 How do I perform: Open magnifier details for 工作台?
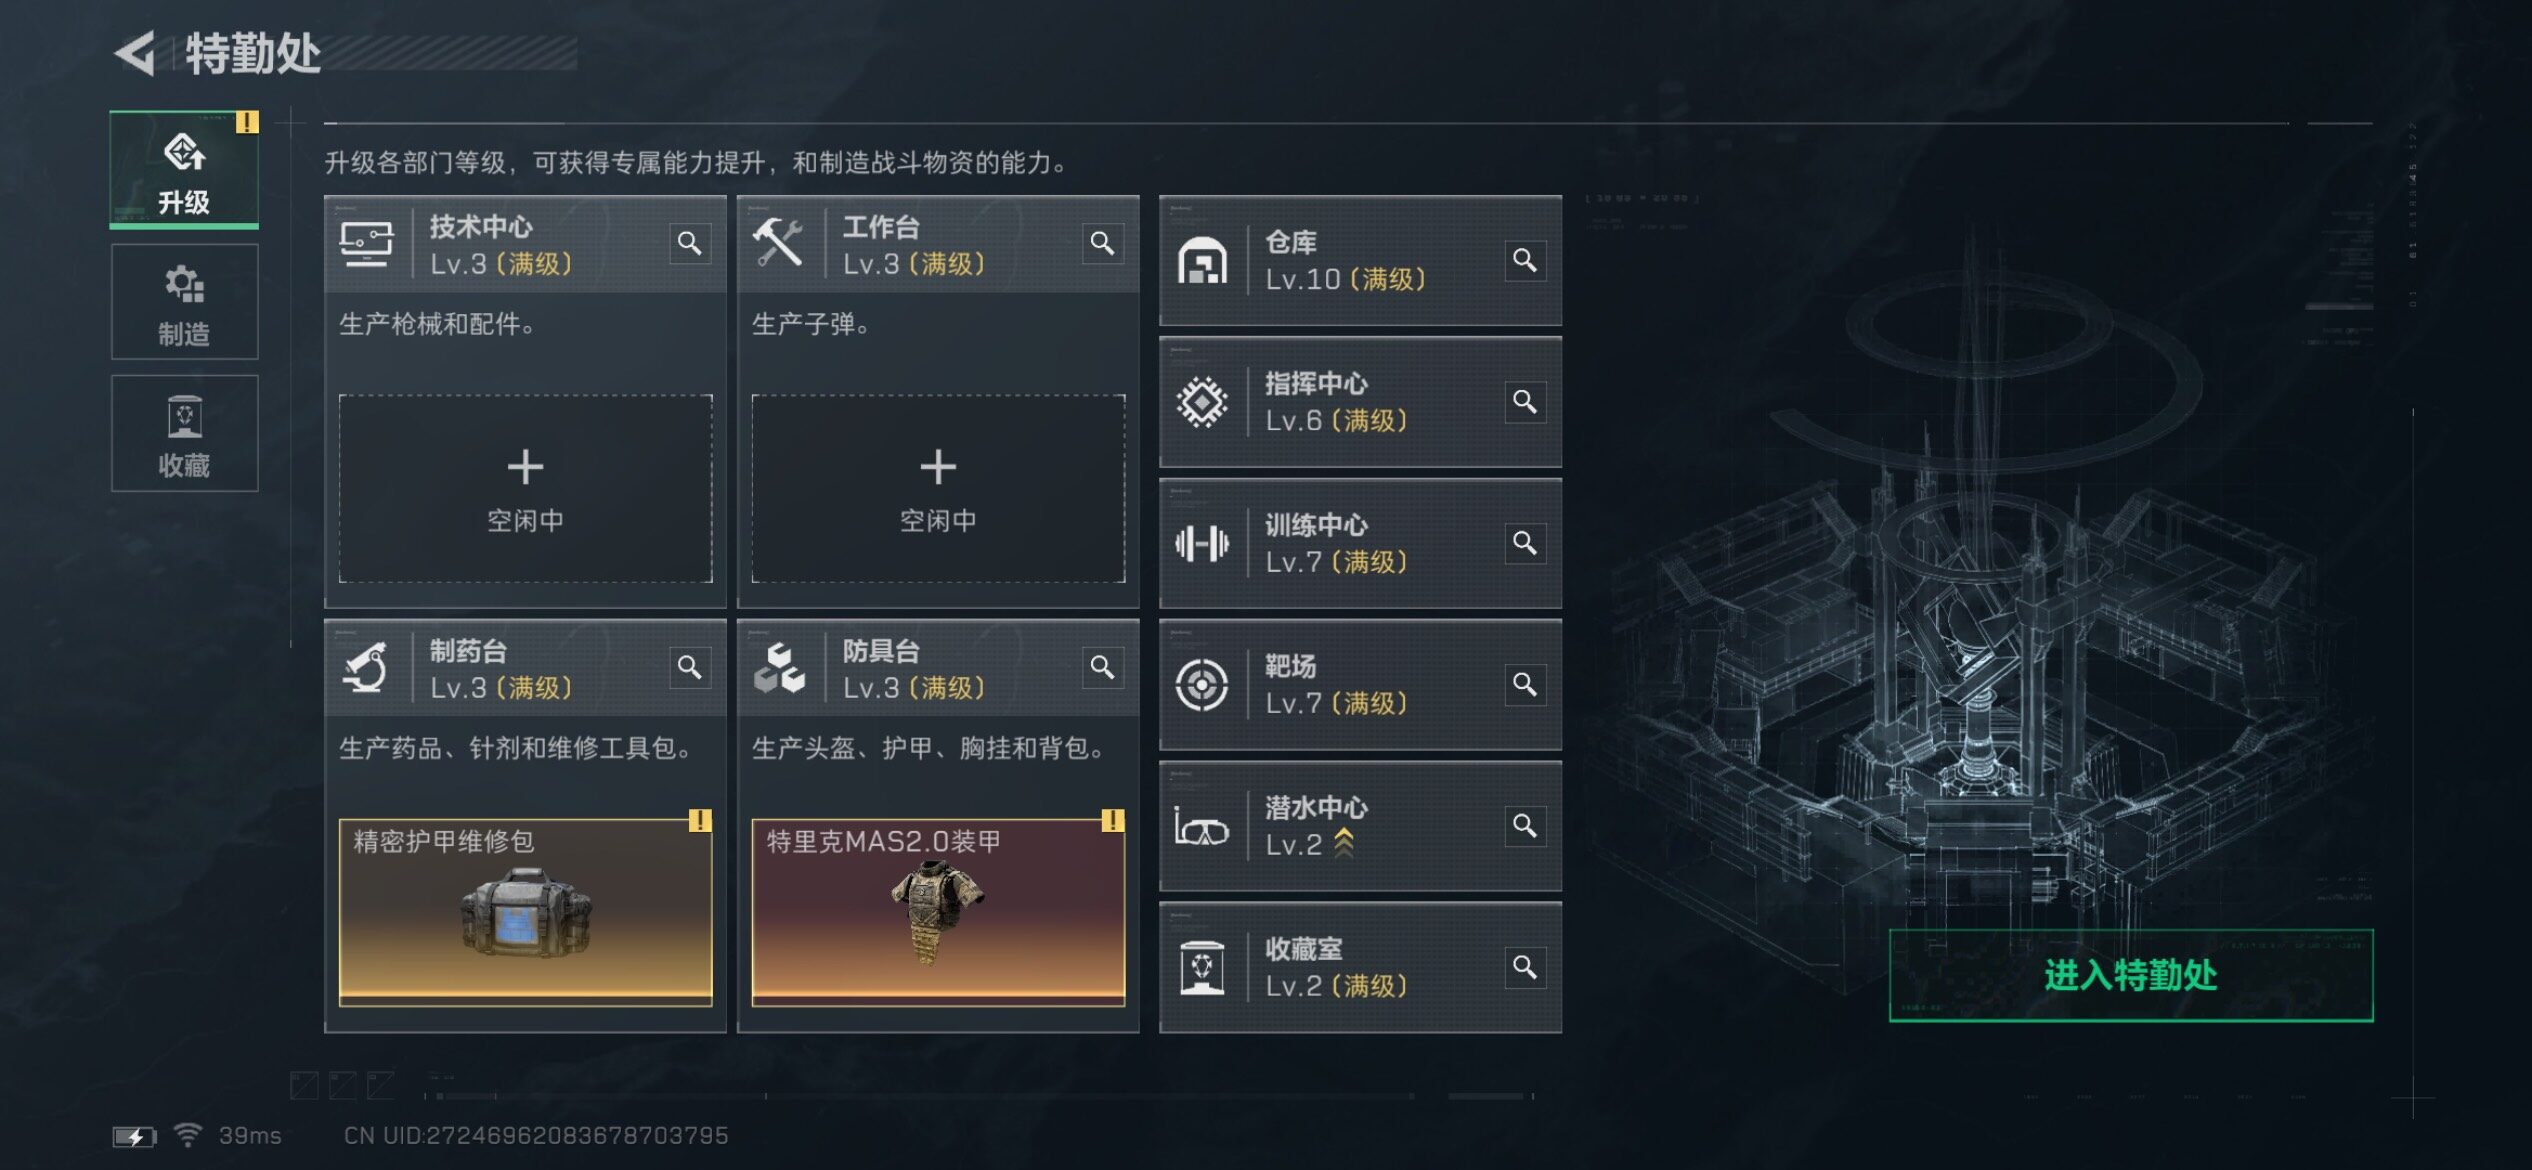tap(1102, 243)
